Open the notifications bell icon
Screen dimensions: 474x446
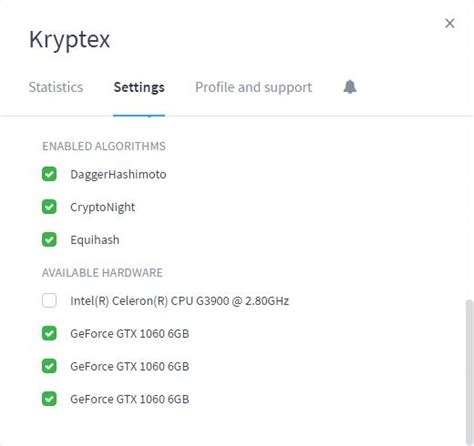point(350,87)
